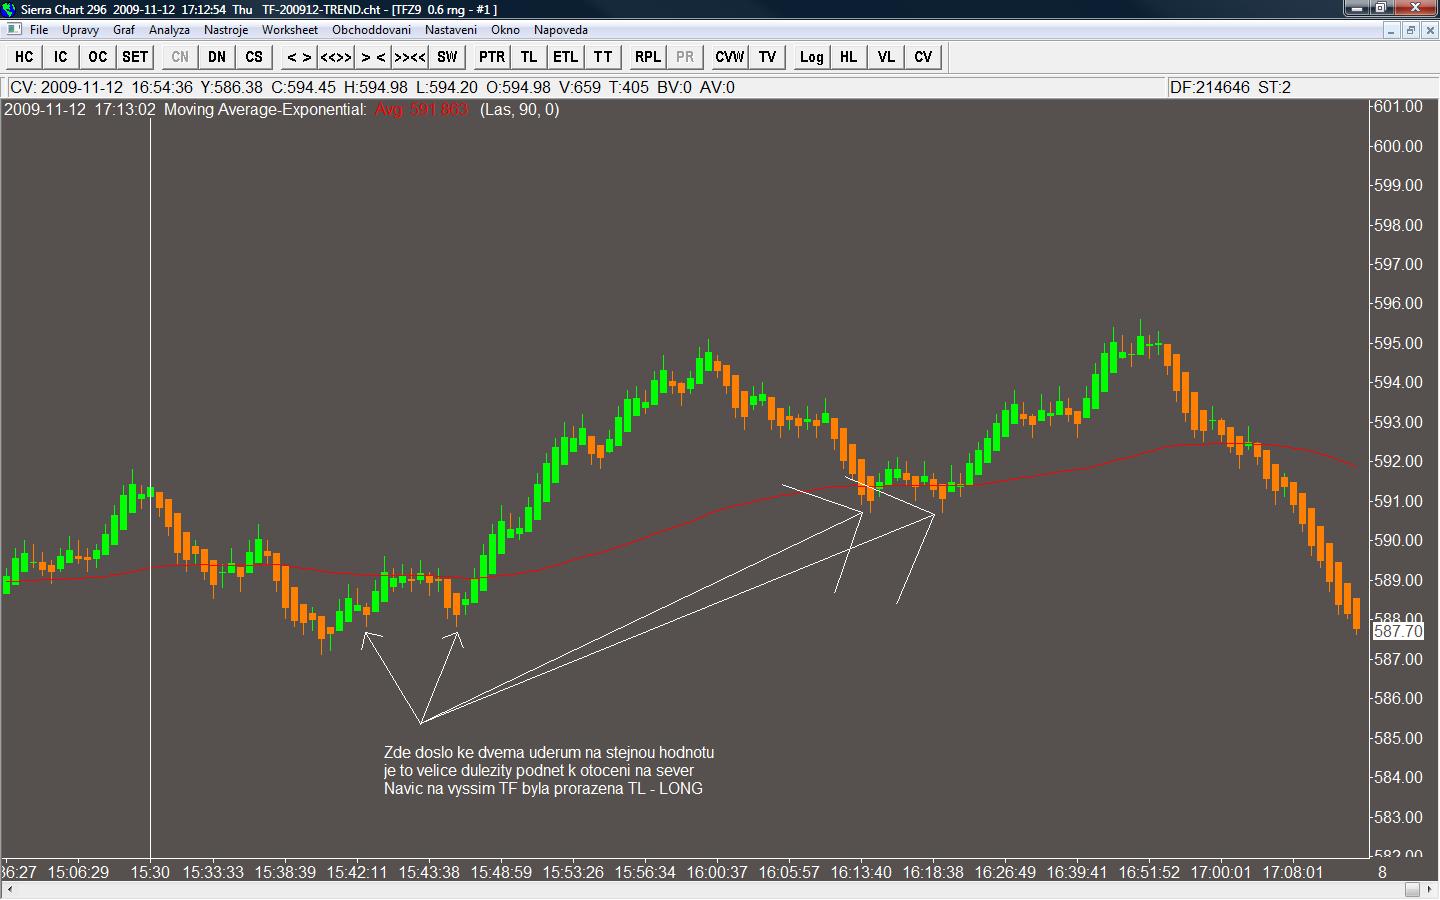
Task: Click the '< >' bar spacing toolbar button
Action: click(x=299, y=57)
